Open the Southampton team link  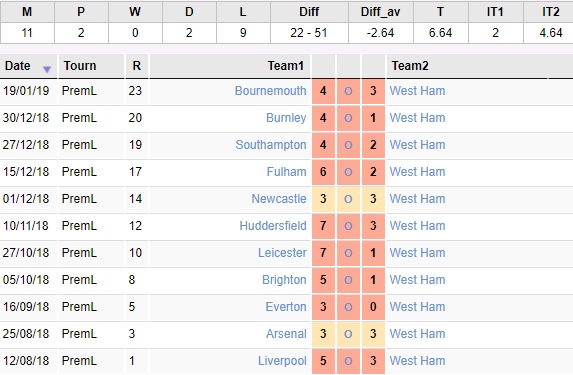tap(271, 145)
